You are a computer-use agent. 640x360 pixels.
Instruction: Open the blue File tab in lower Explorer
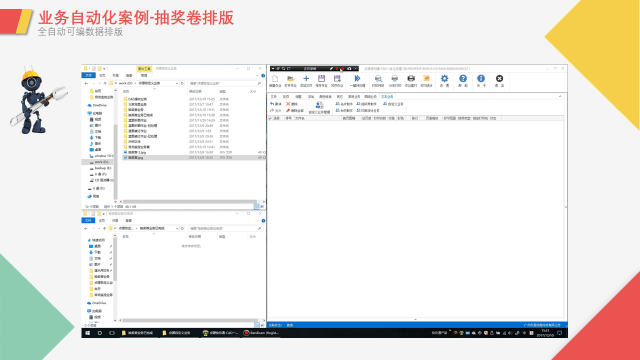[88, 220]
